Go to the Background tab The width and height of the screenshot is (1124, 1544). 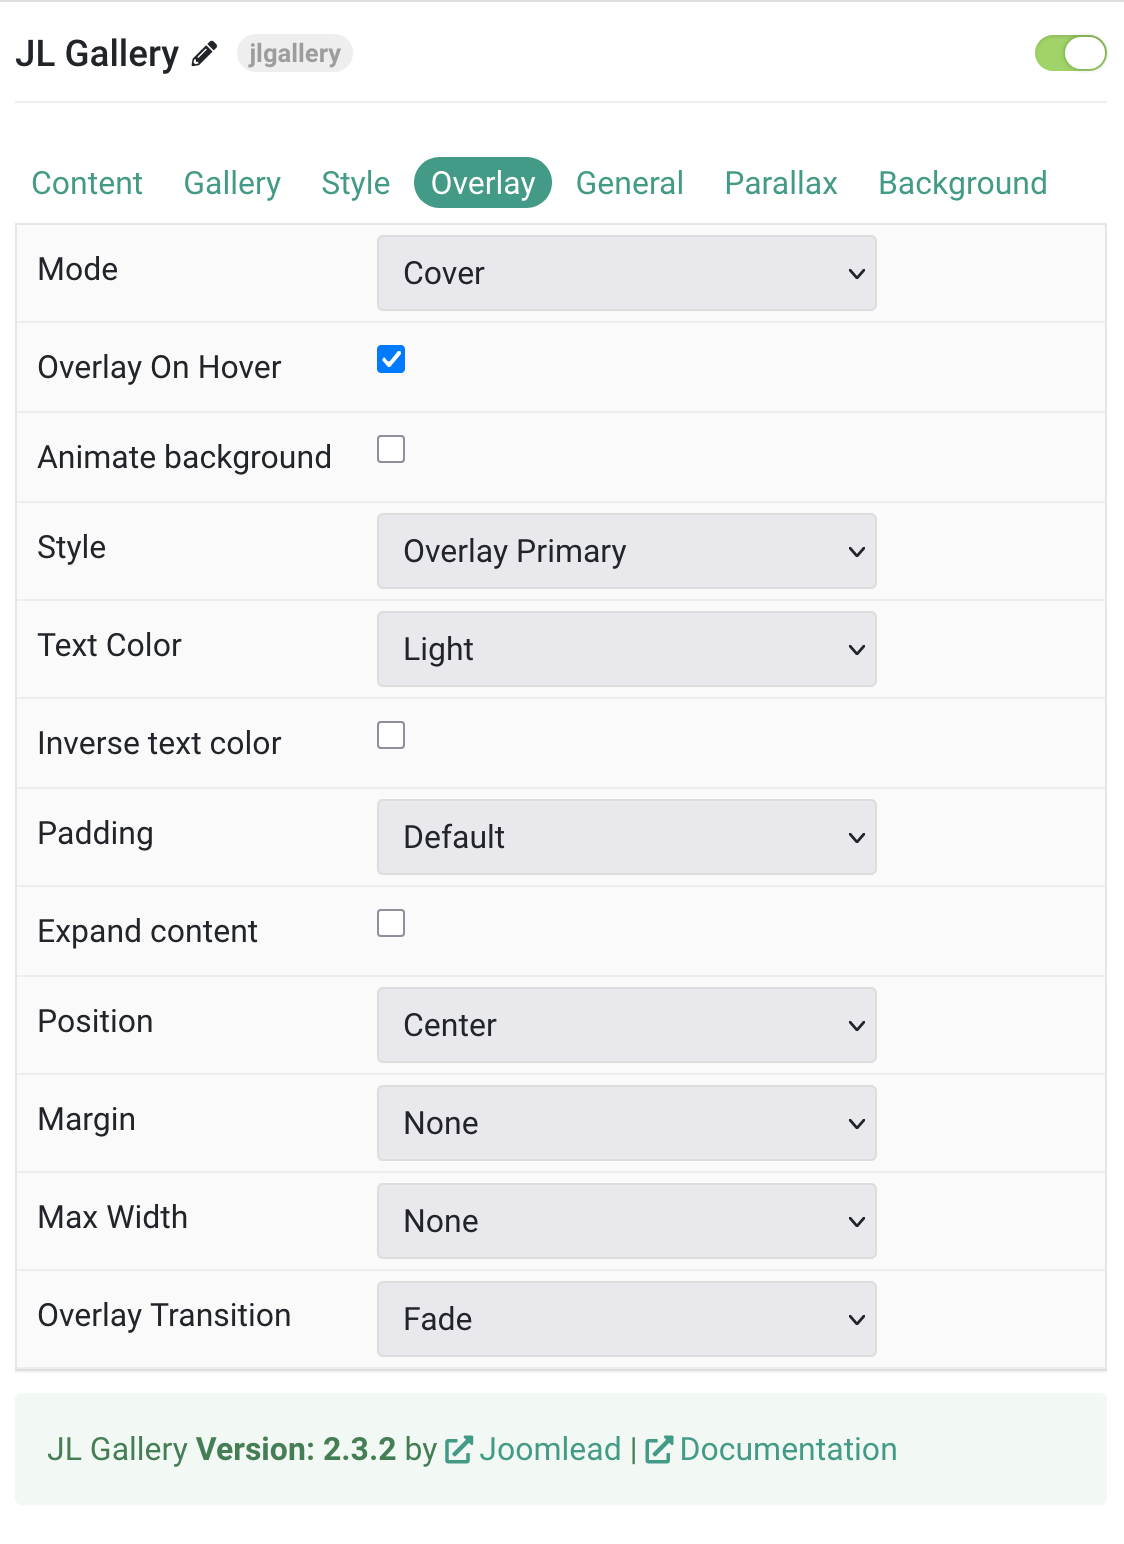coord(963,183)
